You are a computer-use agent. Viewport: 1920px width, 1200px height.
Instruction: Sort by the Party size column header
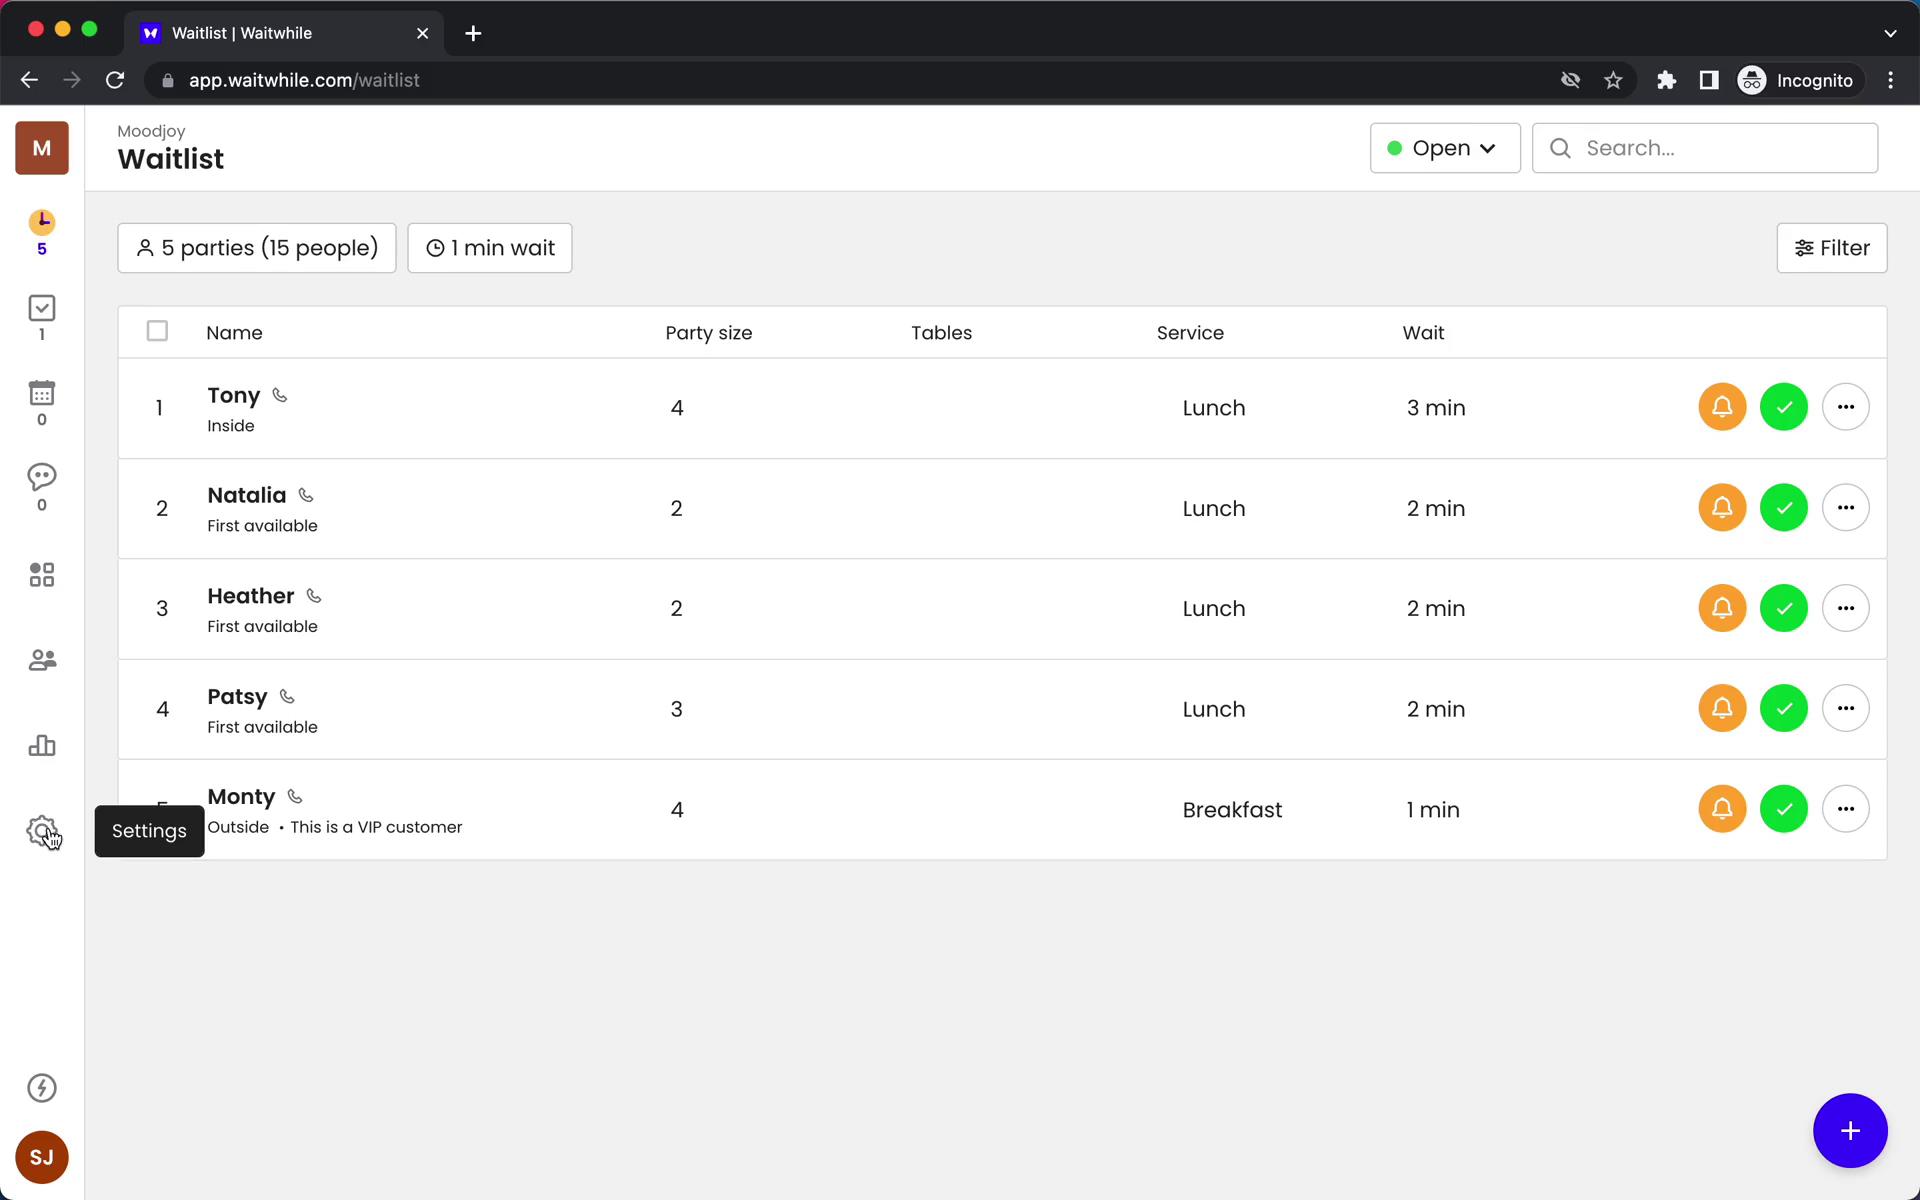point(709,333)
